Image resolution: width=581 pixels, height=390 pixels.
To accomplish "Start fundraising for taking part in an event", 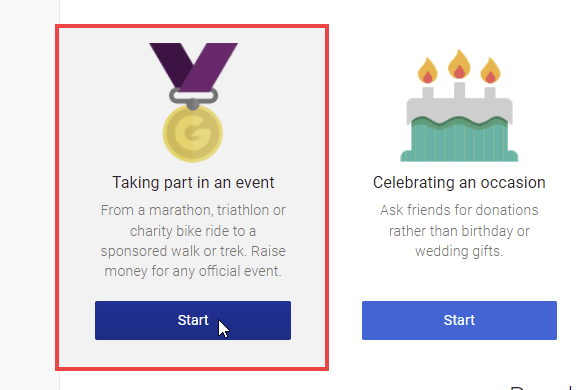I will coord(193,320).
